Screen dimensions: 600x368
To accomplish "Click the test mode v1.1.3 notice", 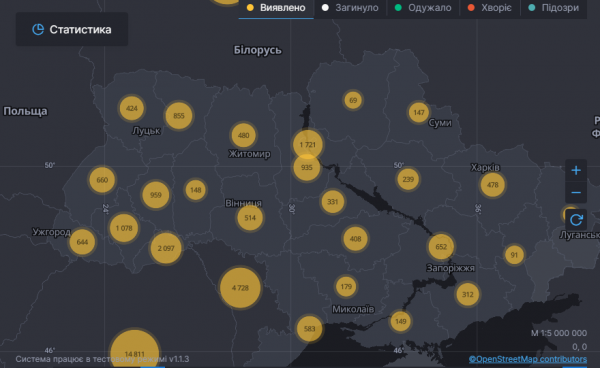I will tap(102, 359).
